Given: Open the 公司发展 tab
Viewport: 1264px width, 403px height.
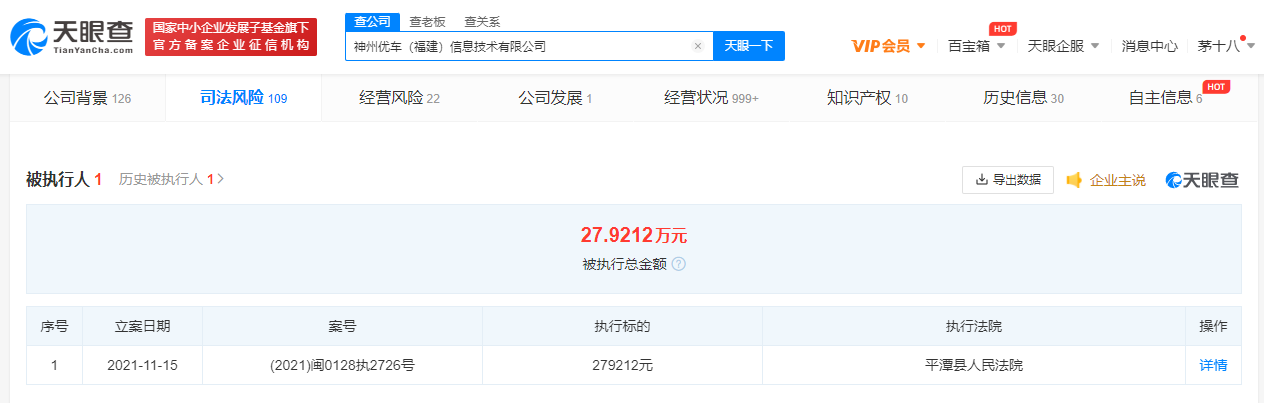Looking at the screenshot, I should click(x=555, y=98).
